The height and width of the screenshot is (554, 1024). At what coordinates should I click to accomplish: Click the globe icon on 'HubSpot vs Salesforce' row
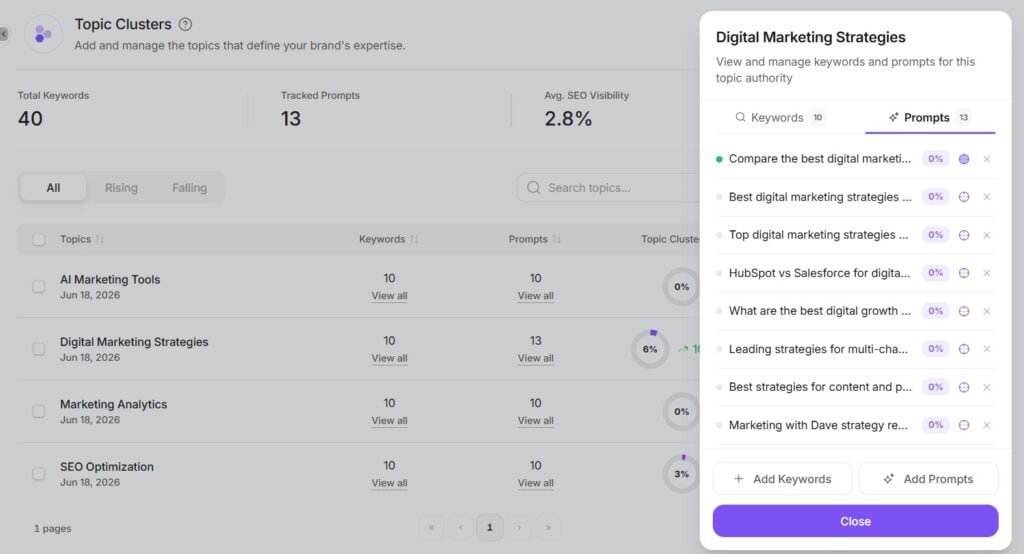[x=964, y=273]
